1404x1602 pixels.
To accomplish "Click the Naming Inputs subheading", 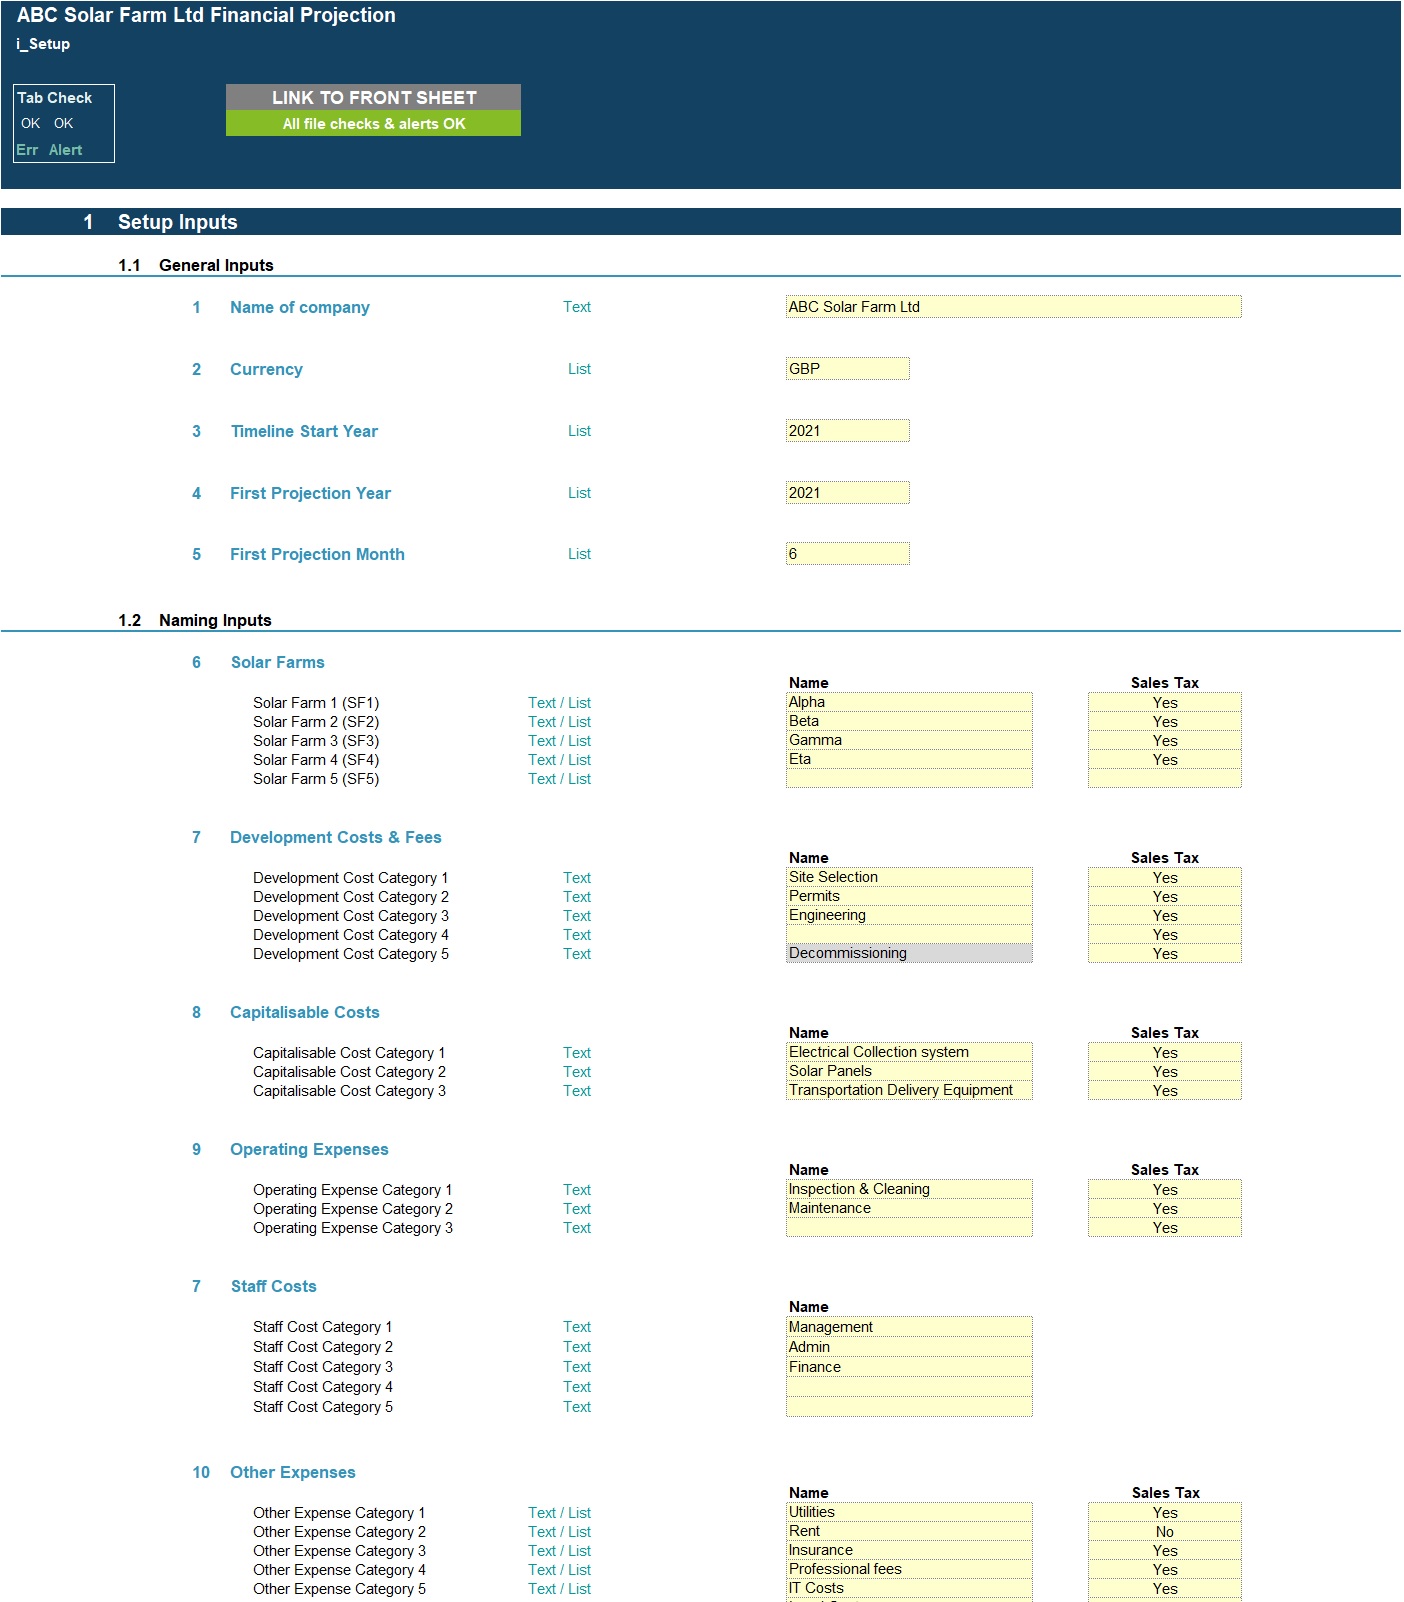I will tap(215, 620).
